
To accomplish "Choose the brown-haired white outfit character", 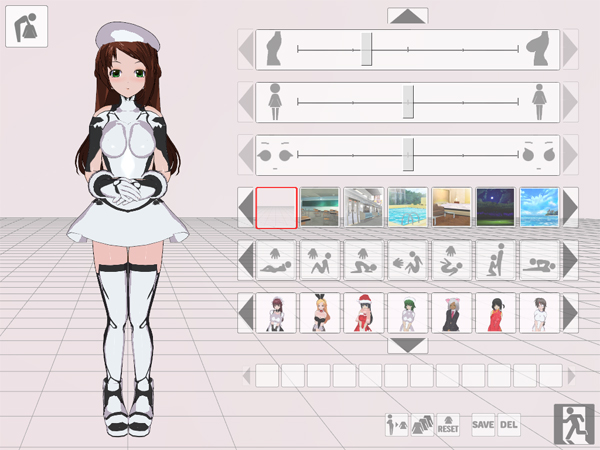I will coord(540,313).
